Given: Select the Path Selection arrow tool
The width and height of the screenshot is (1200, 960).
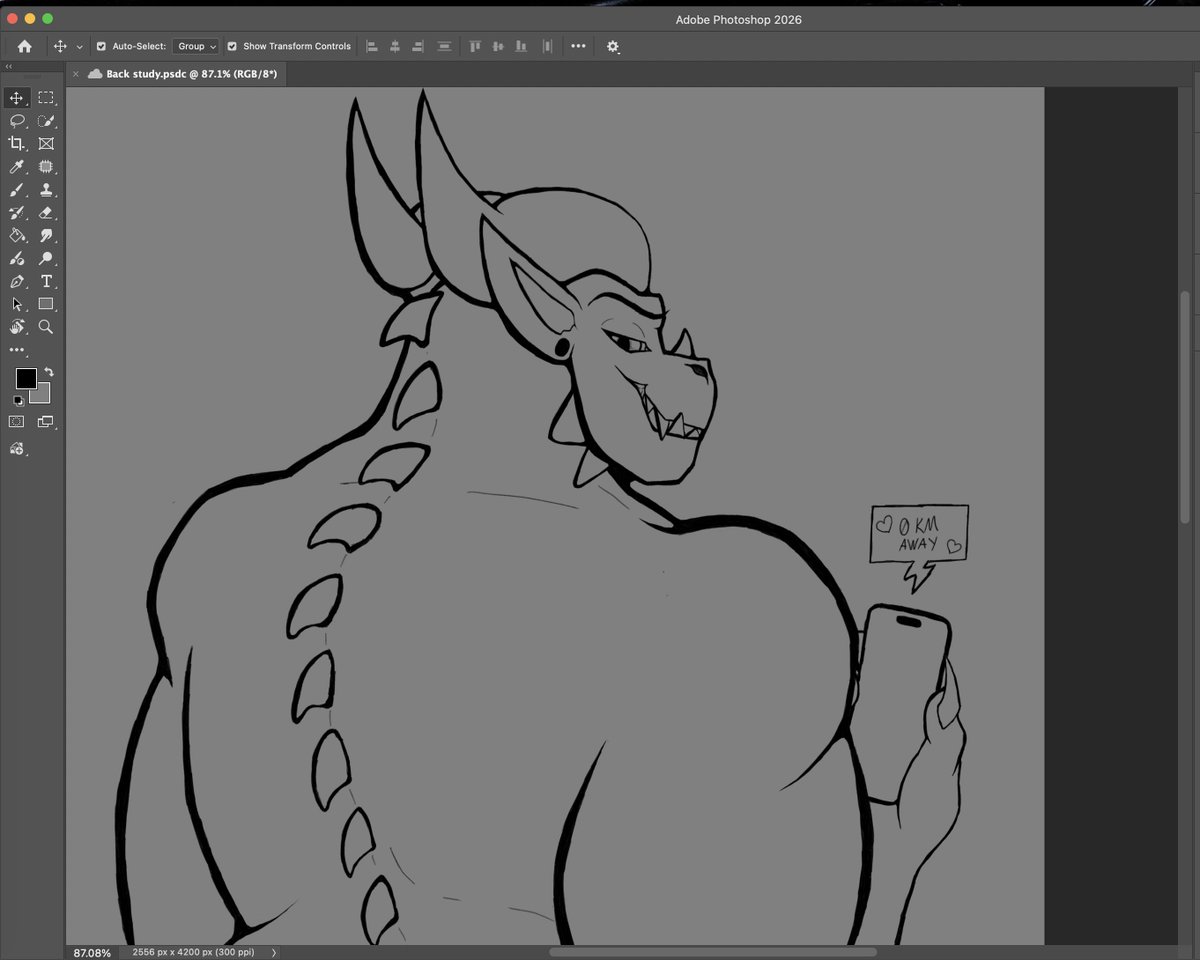Looking at the screenshot, I should coord(17,304).
